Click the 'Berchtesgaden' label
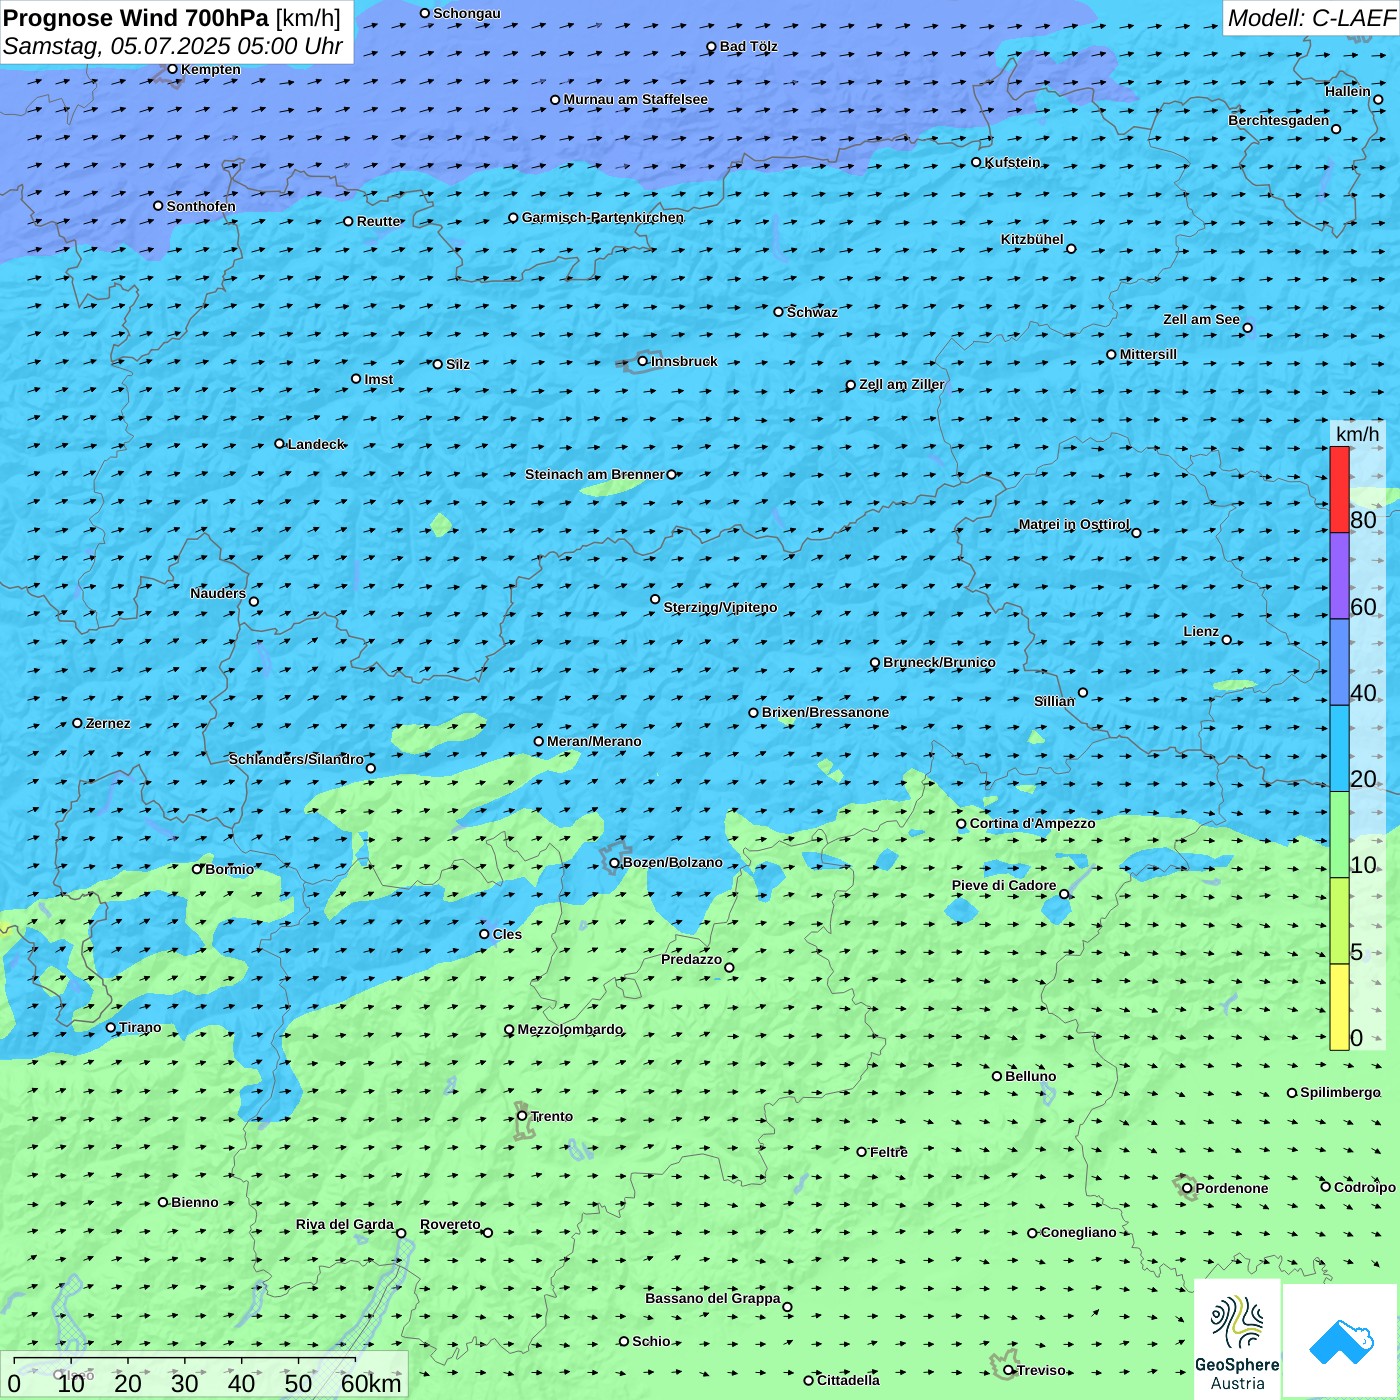1400x1400 pixels. pos(1279,120)
